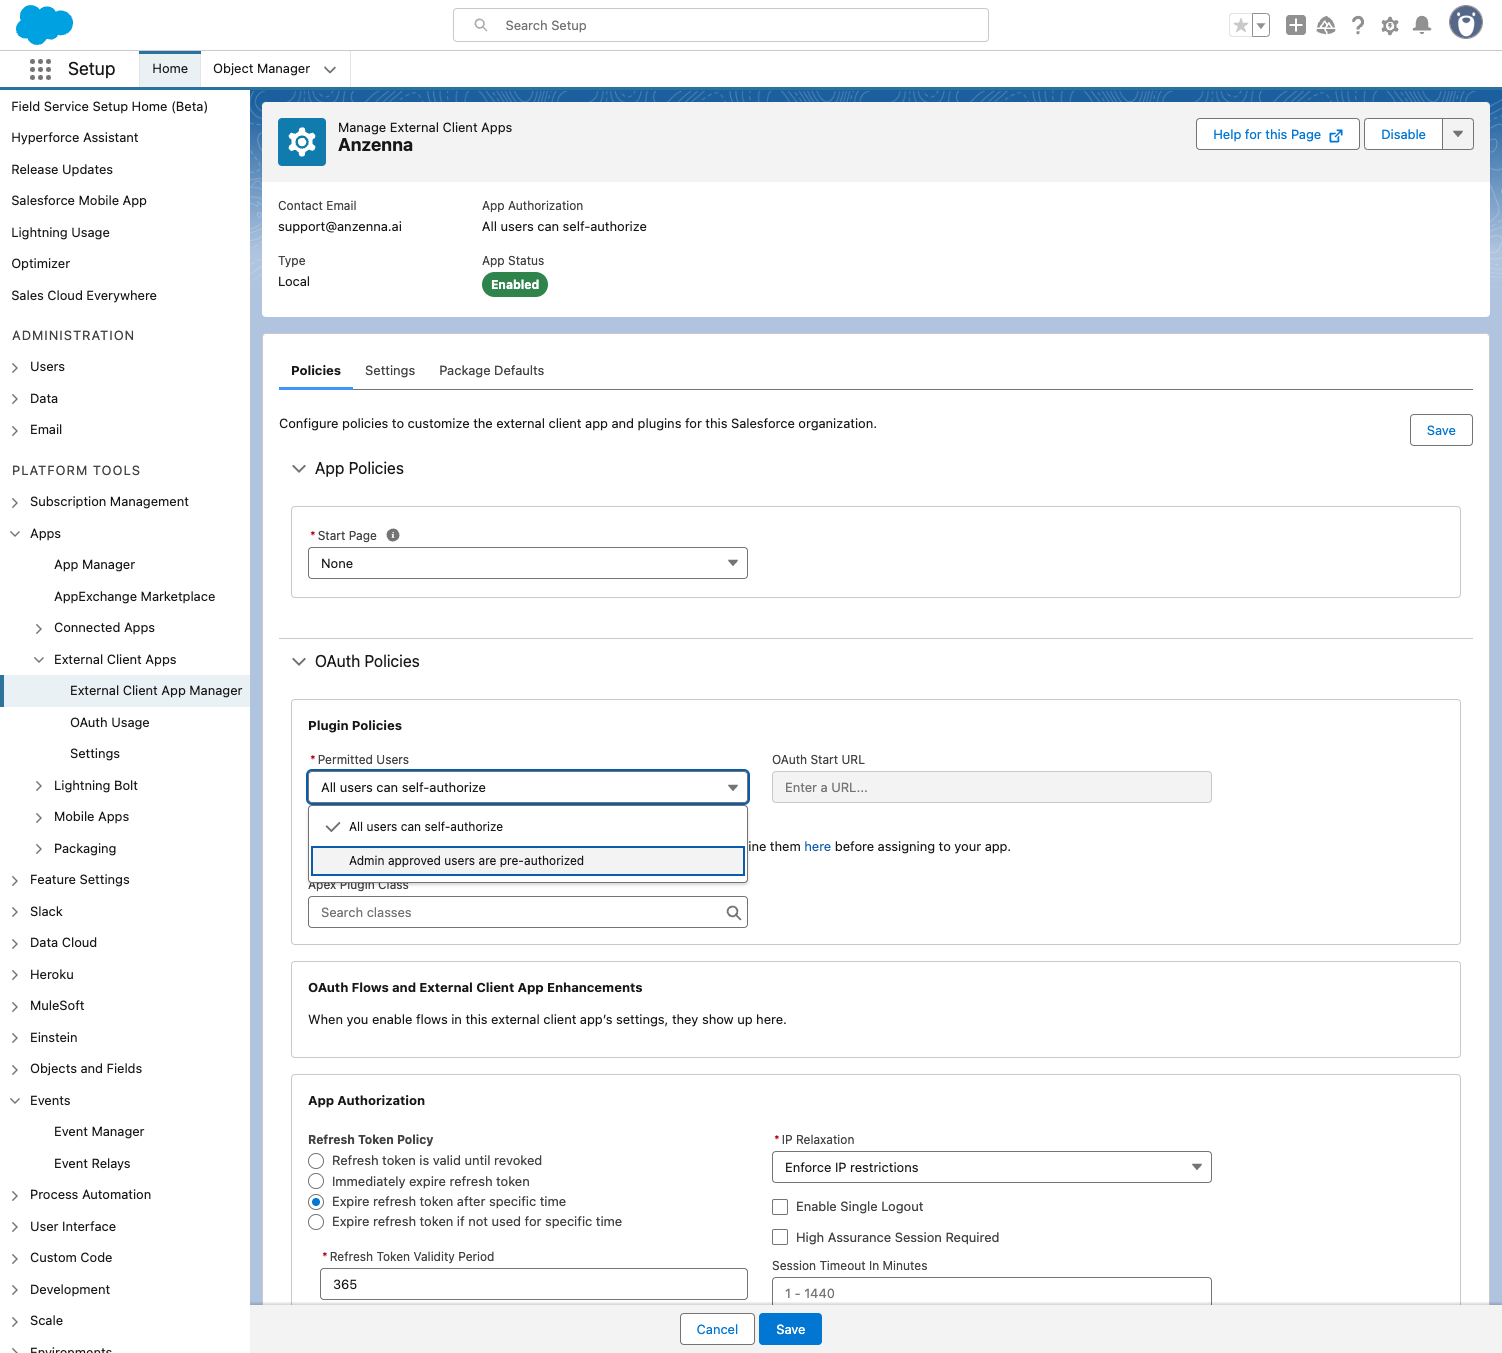Viewport: 1502px width, 1353px height.
Task: Switch to the Settings tab
Action: pos(389,371)
